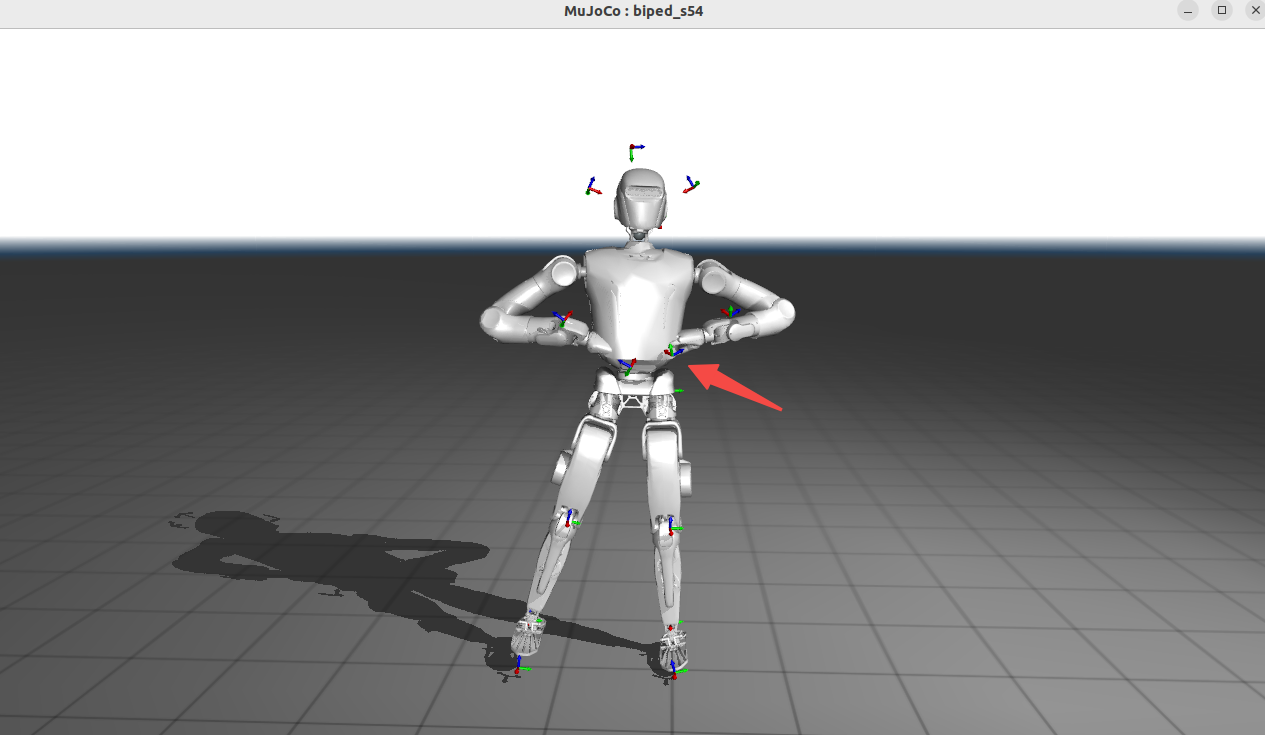Select the robot's head visor
The width and height of the screenshot is (1265, 735).
coord(642,199)
